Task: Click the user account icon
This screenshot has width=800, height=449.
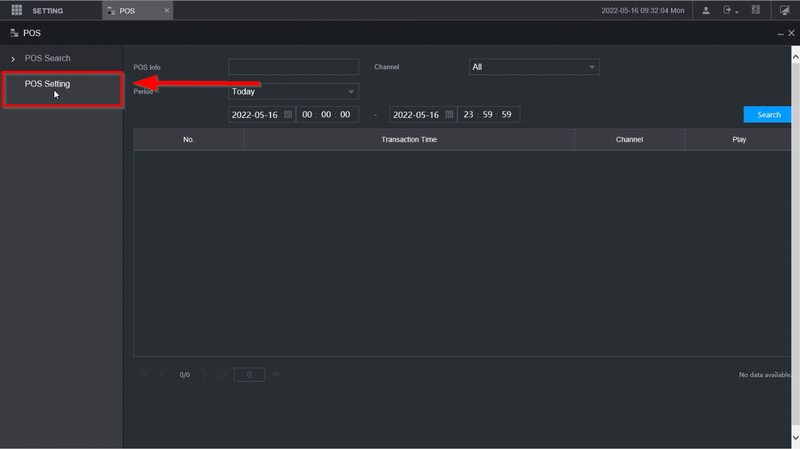Action: [x=706, y=10]
